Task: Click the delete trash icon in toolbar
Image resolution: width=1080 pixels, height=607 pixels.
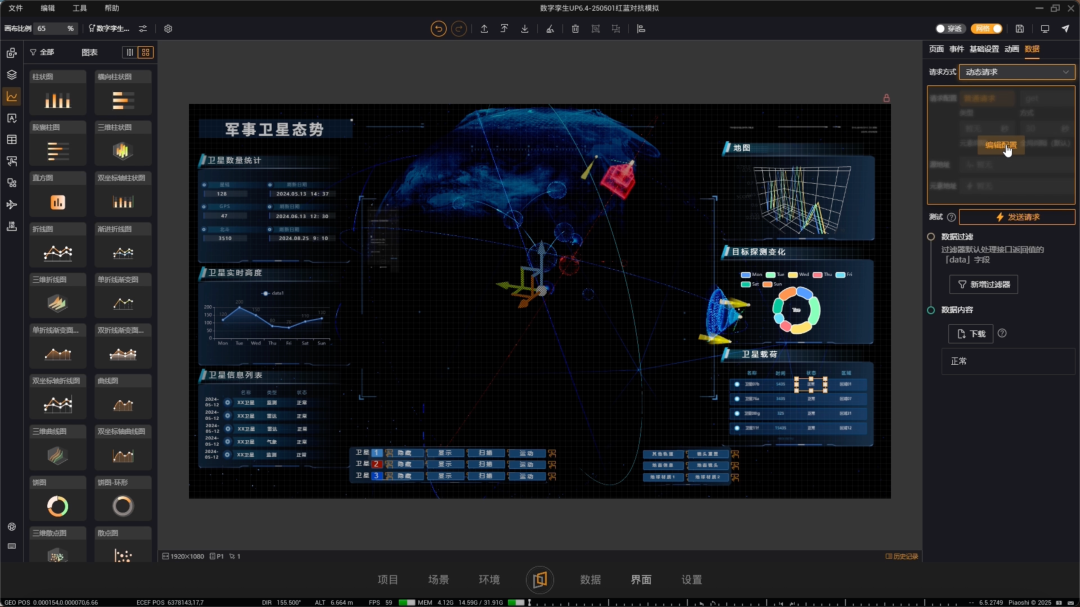Action: click(x=575, y=29)
